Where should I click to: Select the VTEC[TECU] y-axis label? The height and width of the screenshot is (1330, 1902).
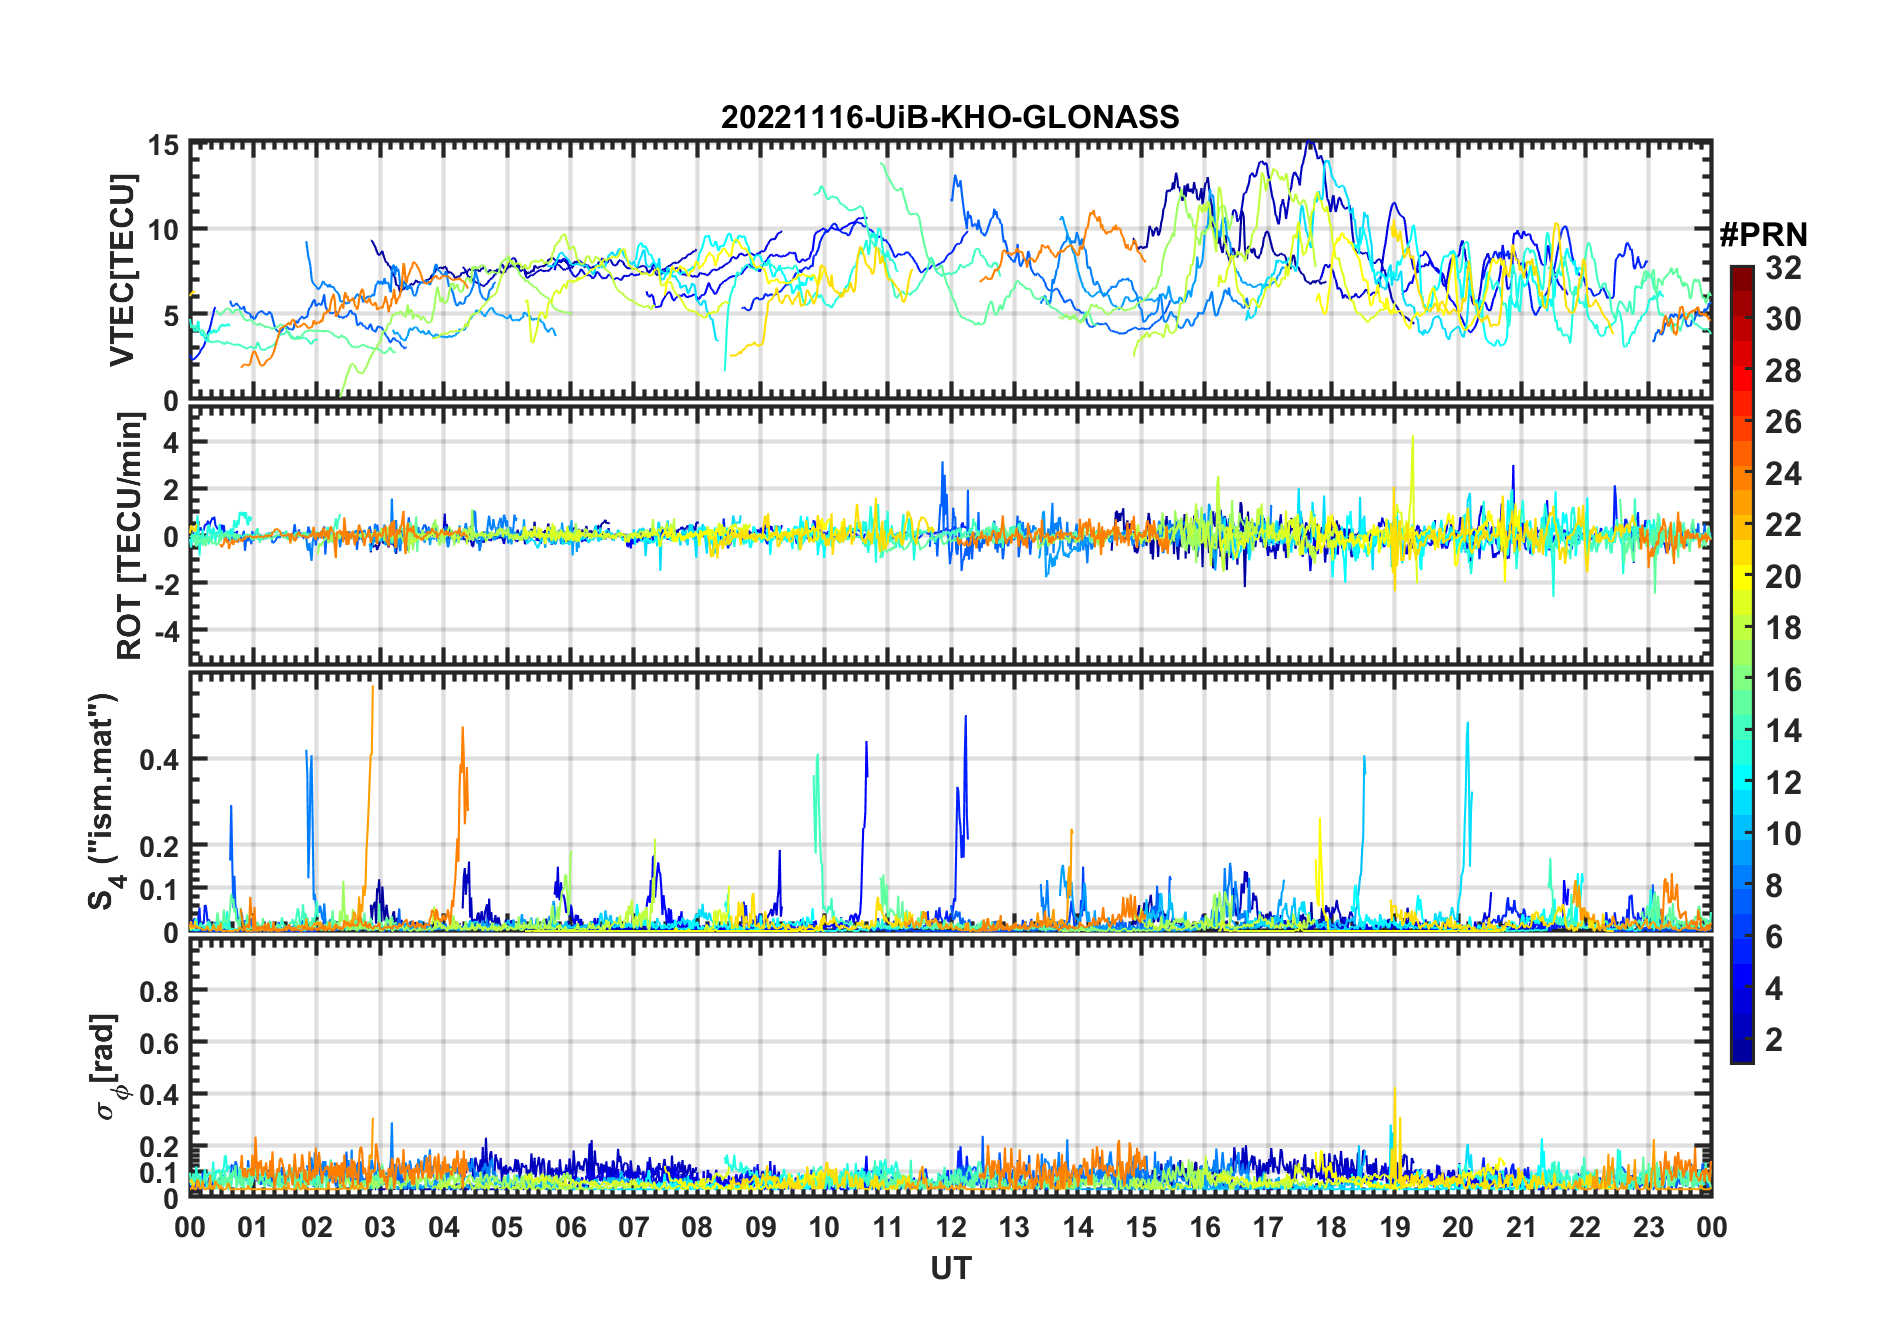pos(123,271)
